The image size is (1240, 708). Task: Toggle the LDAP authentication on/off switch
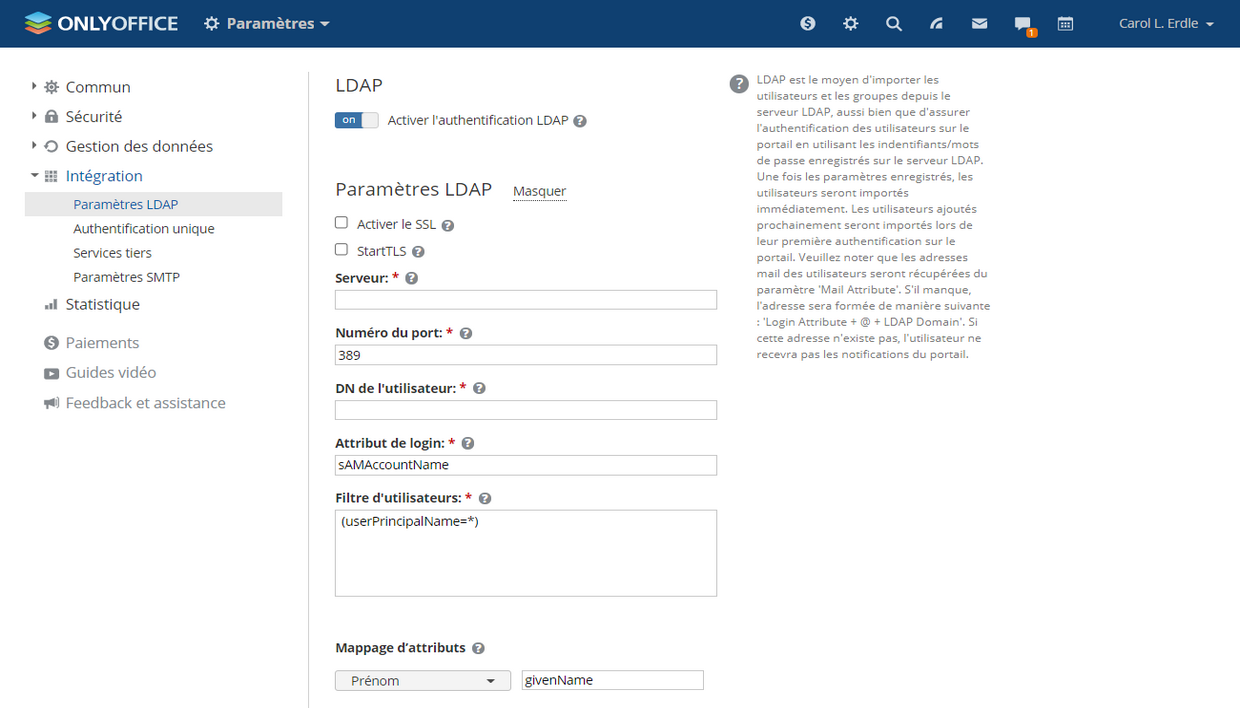click(x=357, y=120)
